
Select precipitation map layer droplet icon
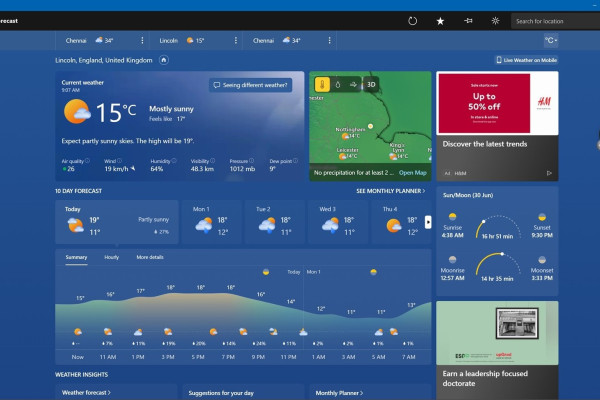tap(338, 85)
